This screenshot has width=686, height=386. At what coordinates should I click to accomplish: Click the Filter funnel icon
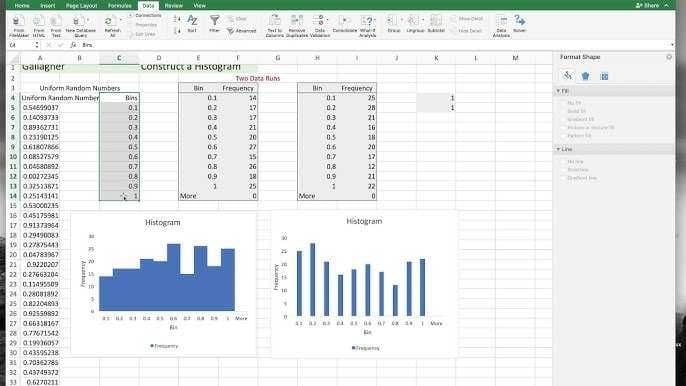click(x=214, y=21)
